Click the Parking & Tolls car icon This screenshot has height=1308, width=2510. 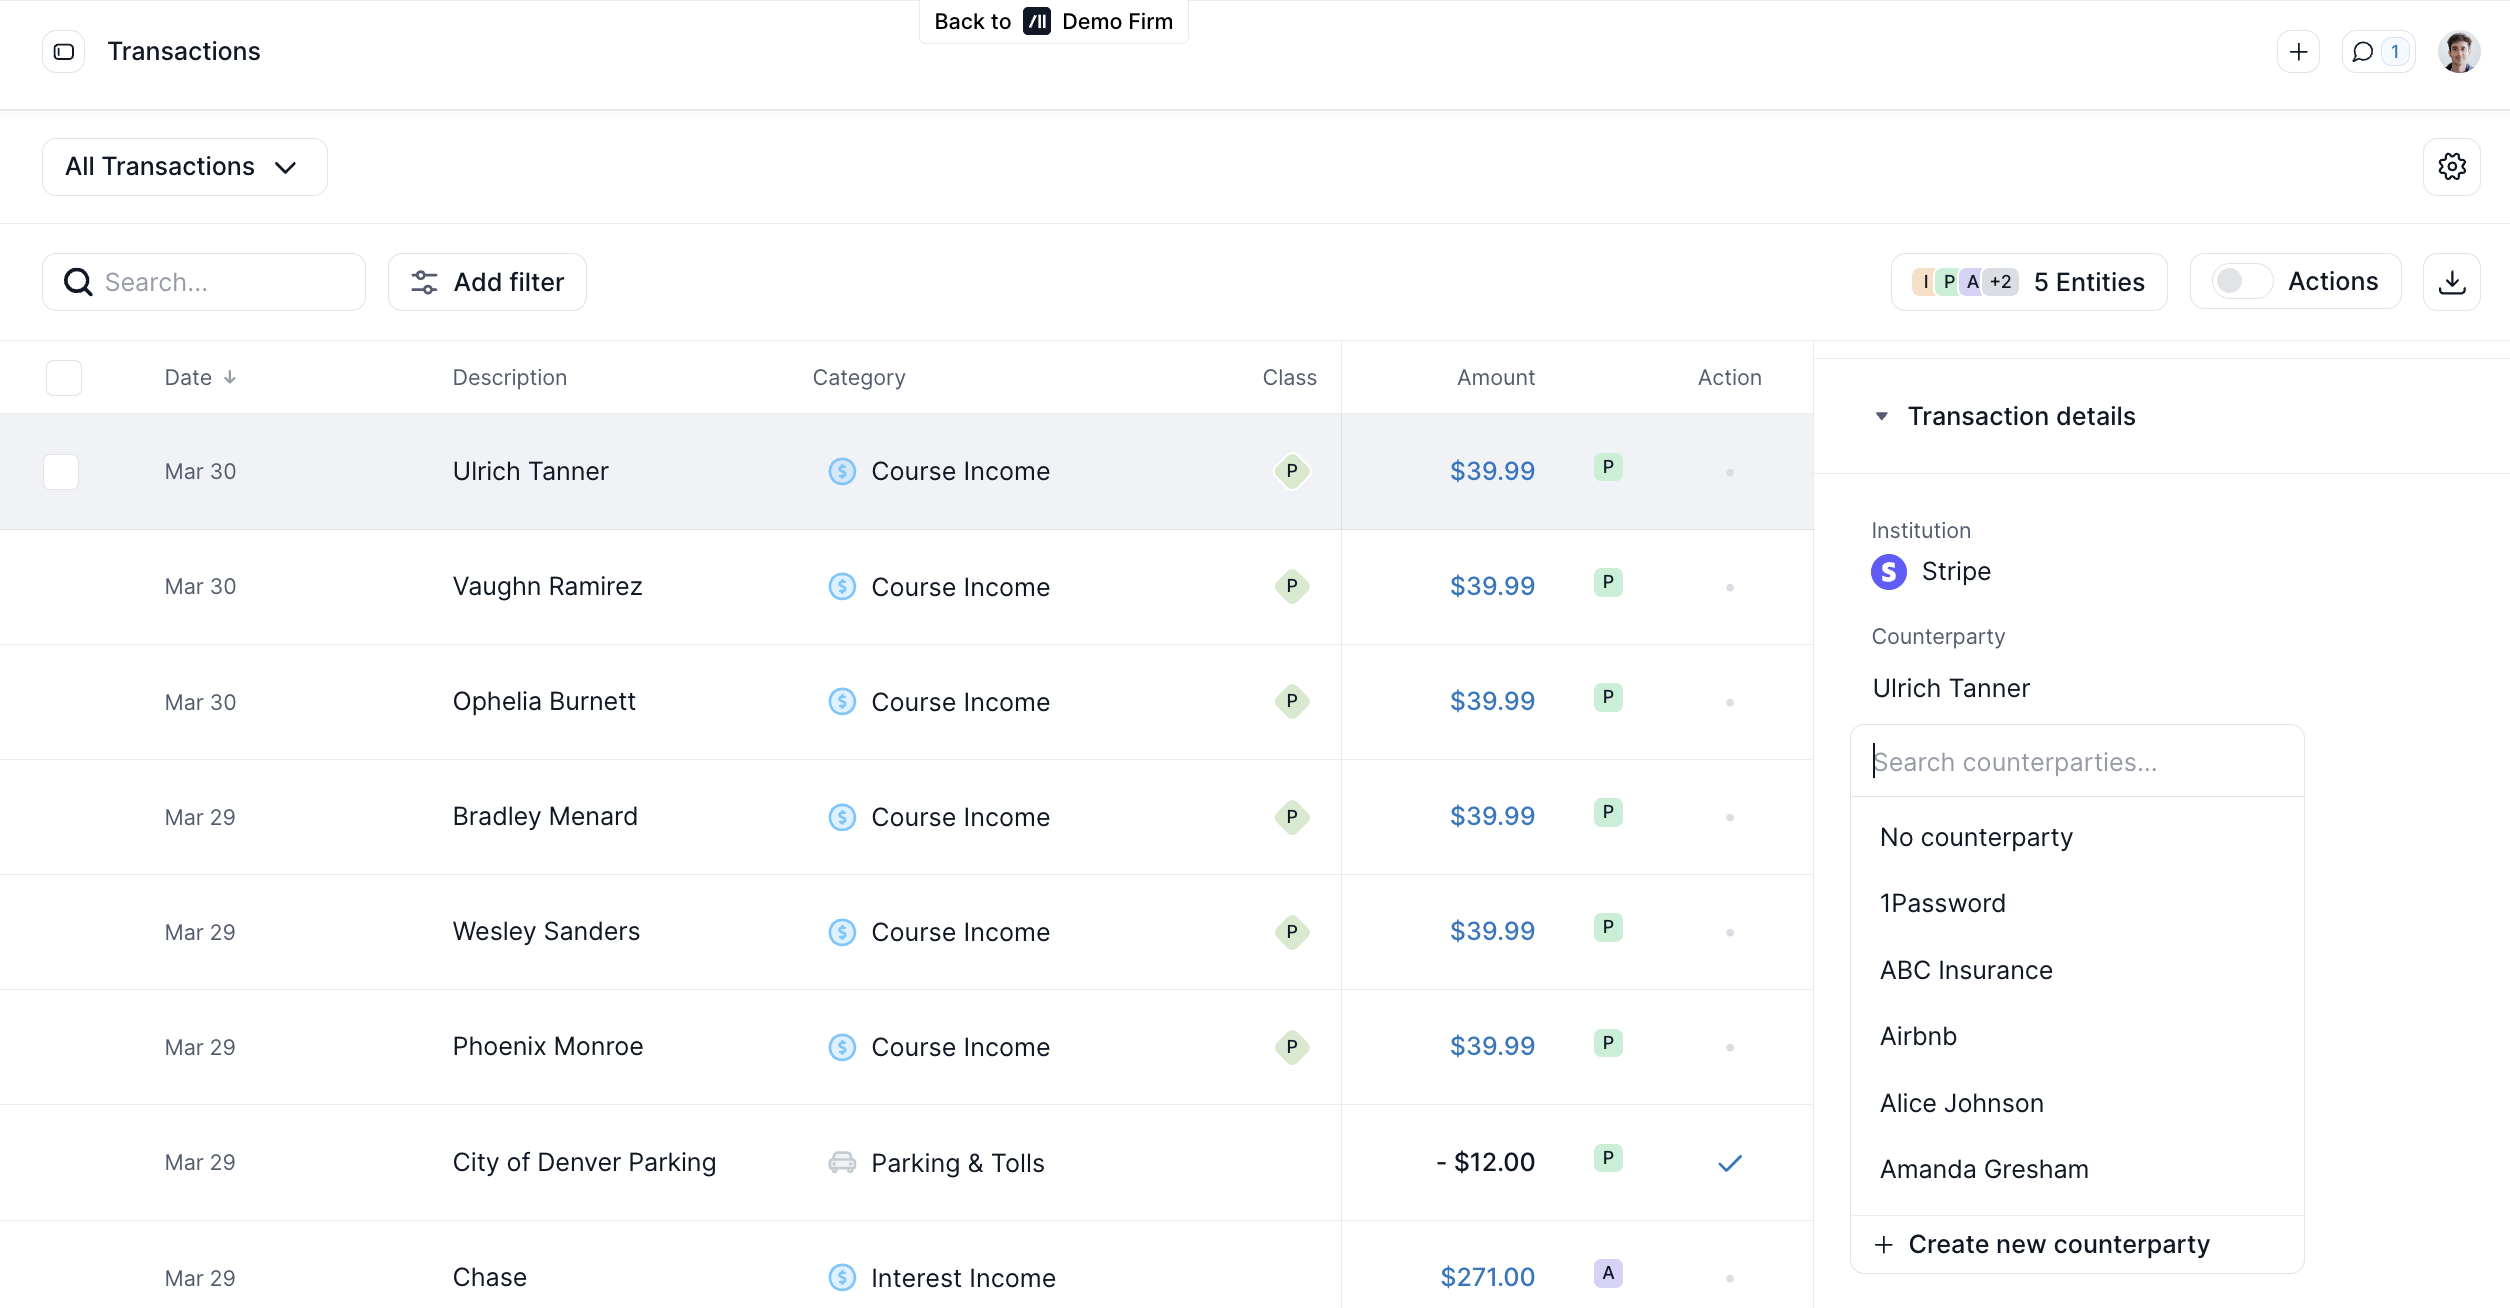(x=842, y=1163)
